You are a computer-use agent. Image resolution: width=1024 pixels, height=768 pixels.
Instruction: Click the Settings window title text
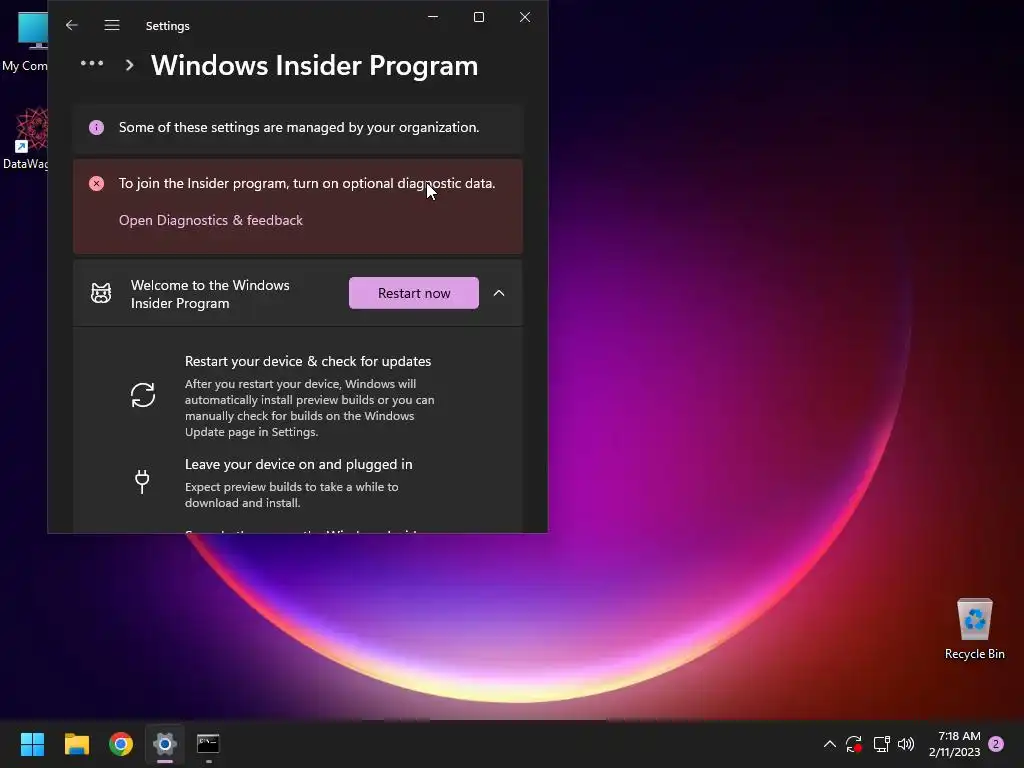[x=167, y=25]
